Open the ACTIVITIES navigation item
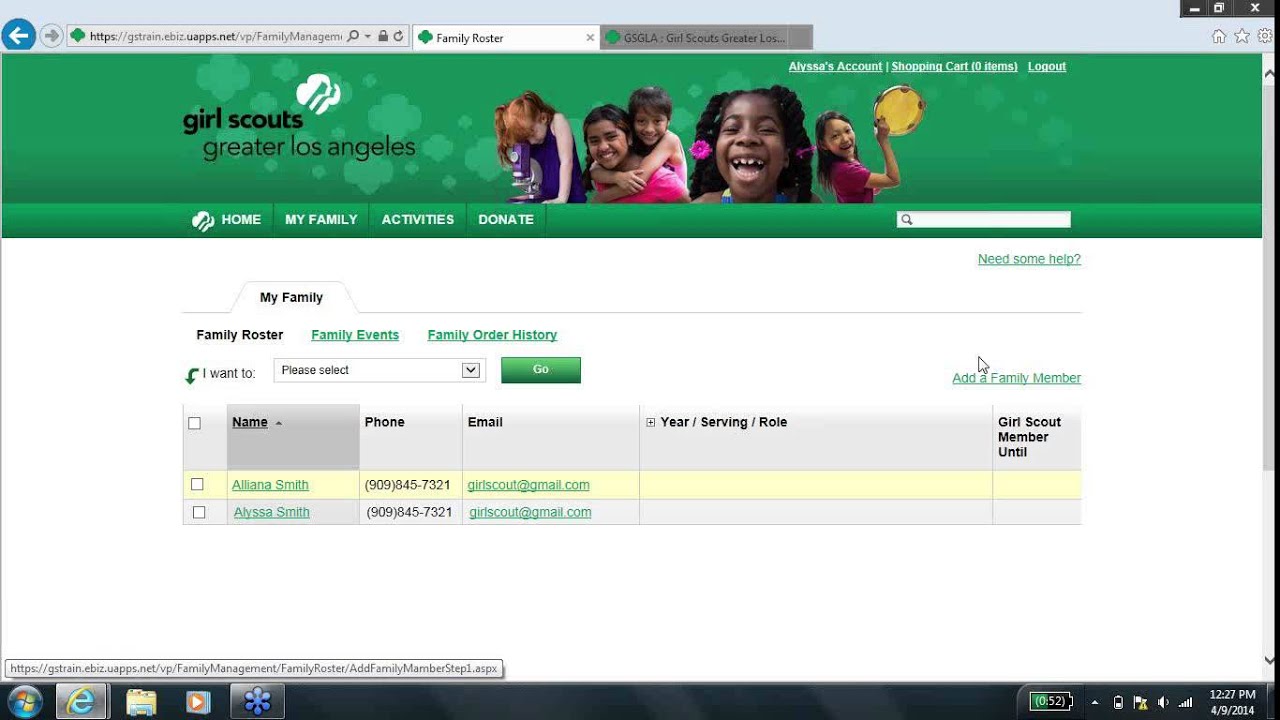The image size is (1280, 720). [x=418, y=220]
